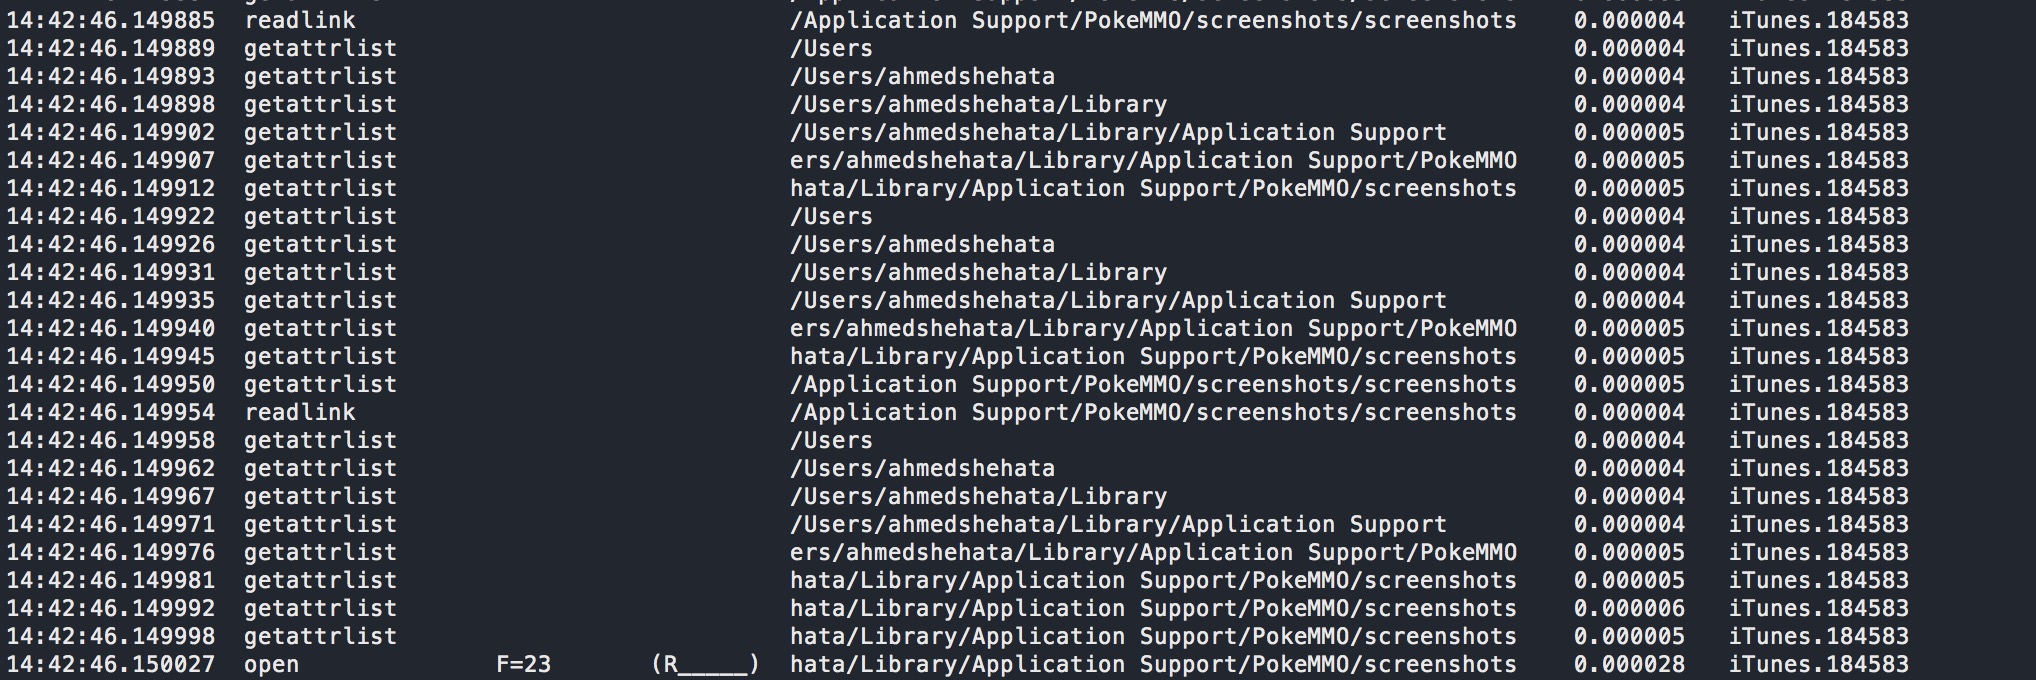Select the timestamp 14:42:46.149885
The image size is (2036, 680).
pos(111,21)
